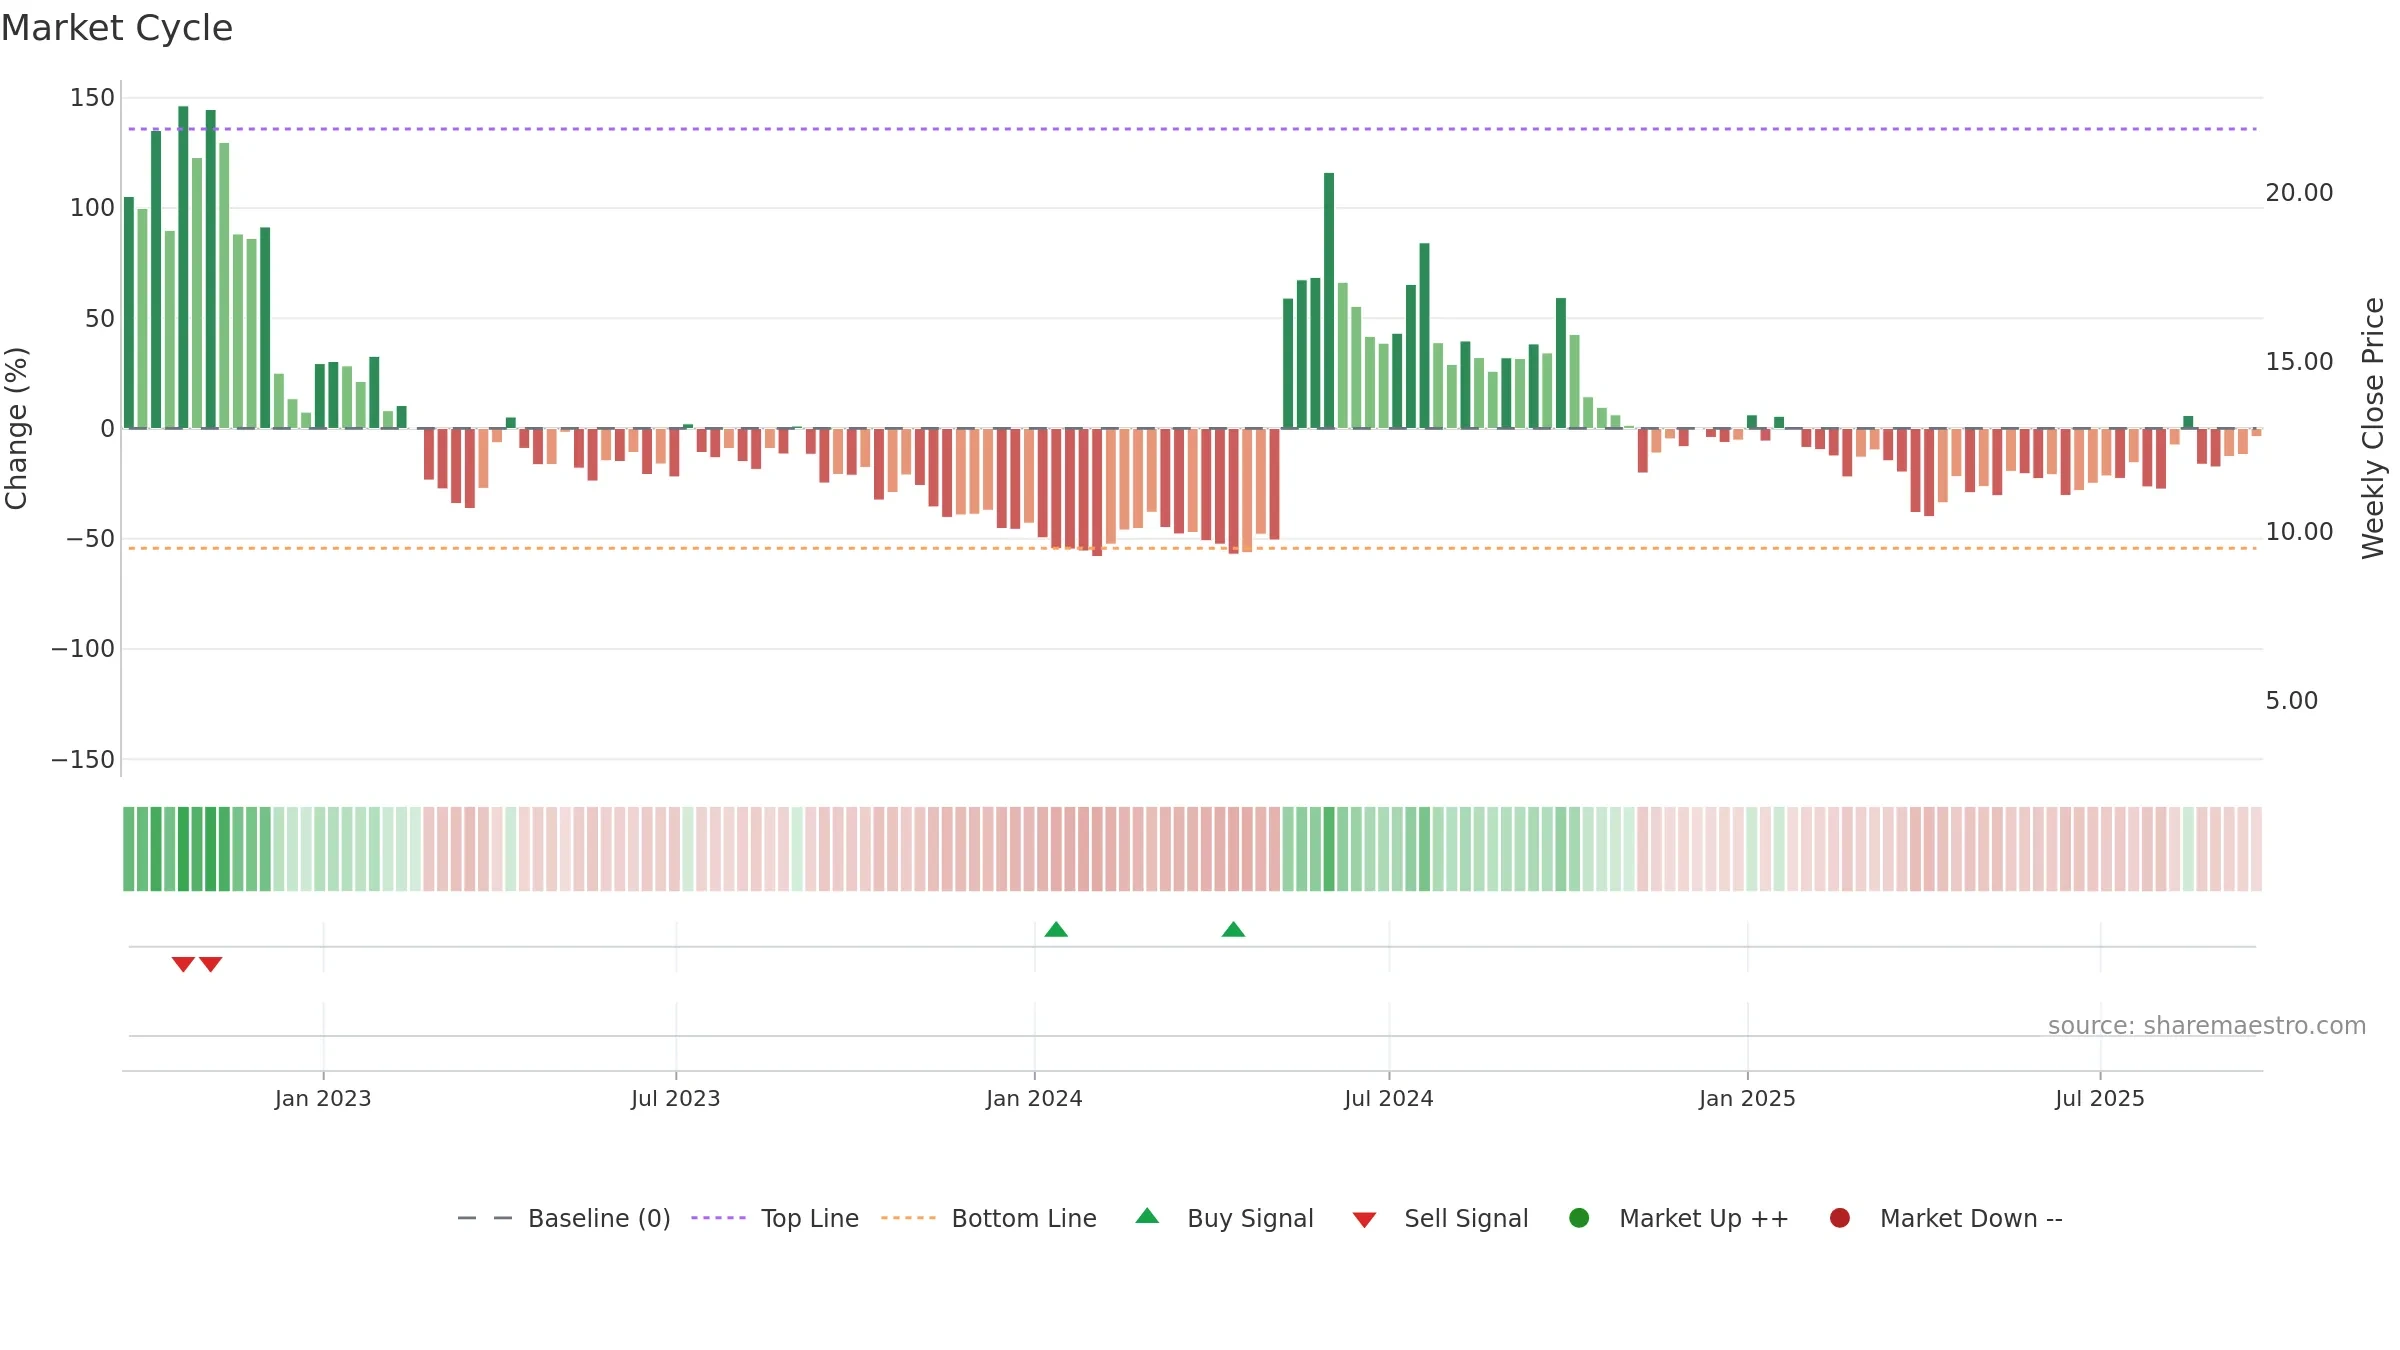Screen dimensions: 2400x1350
Task: Click the Jan 2023 axis tick label
Action: [323, 1098]
